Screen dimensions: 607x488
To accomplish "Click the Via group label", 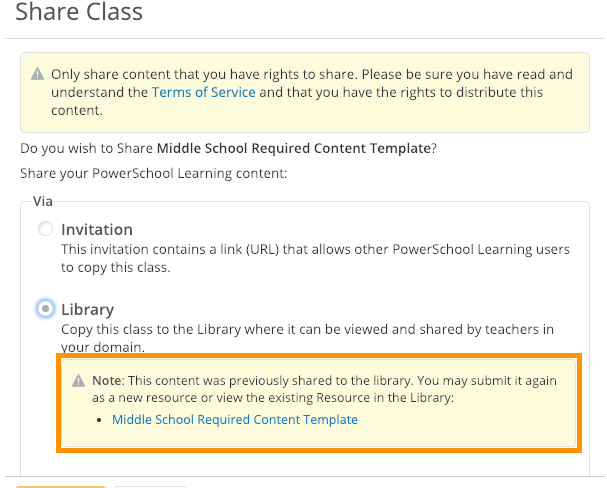I will pos(43,200).
